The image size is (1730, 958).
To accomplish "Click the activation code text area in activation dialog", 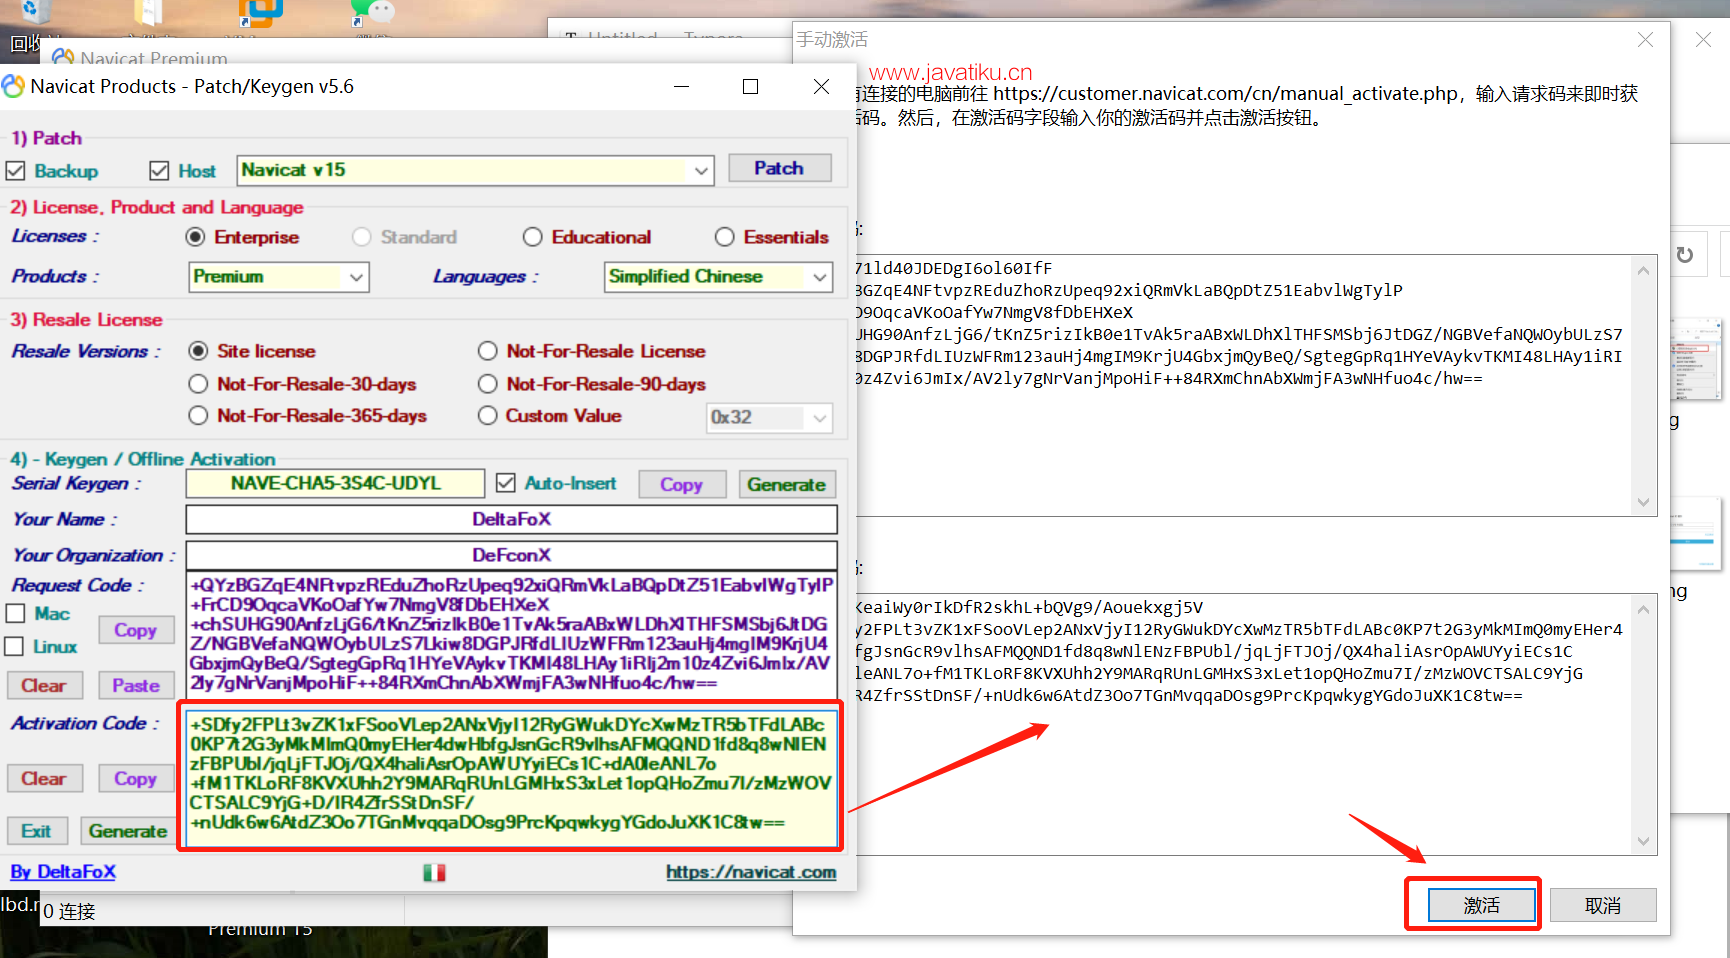I will (x=1242, y=724).
